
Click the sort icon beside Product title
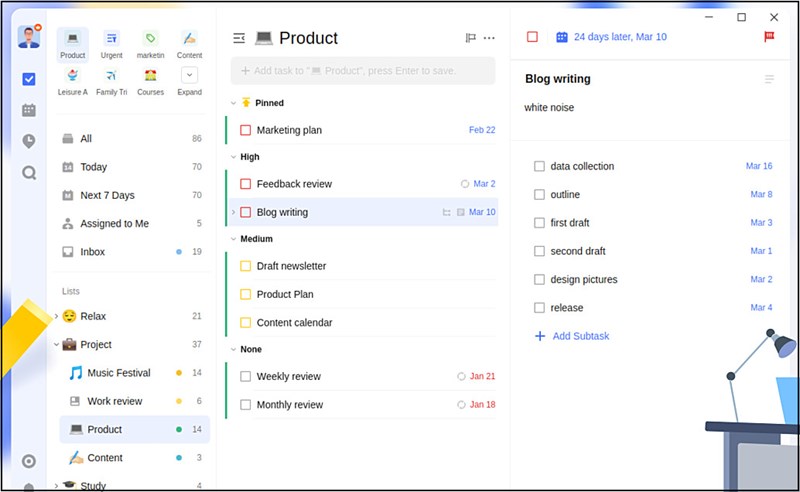click(x=470, y=38)
